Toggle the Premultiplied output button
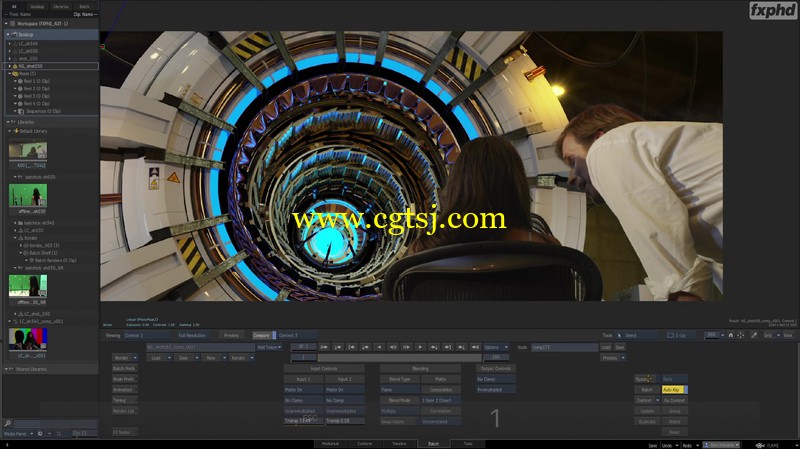 pos(495,390)
